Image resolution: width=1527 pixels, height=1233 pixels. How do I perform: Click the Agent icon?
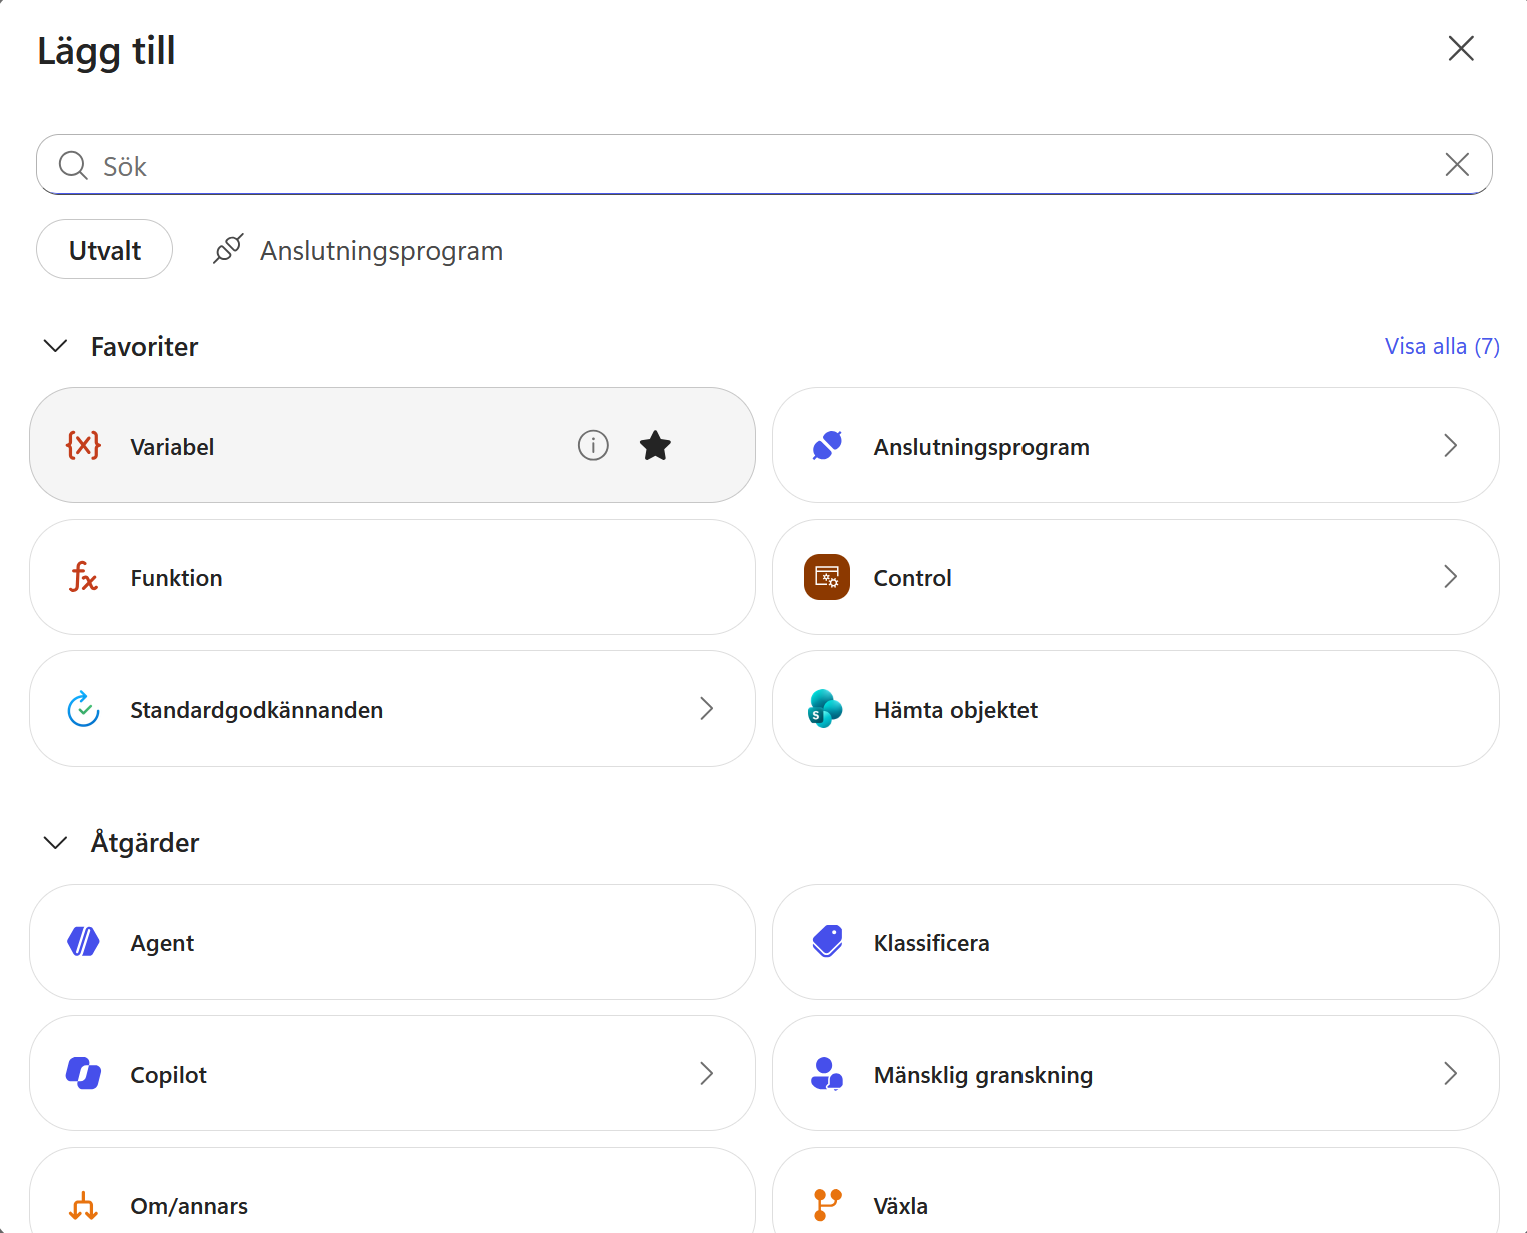click(83, 941)
